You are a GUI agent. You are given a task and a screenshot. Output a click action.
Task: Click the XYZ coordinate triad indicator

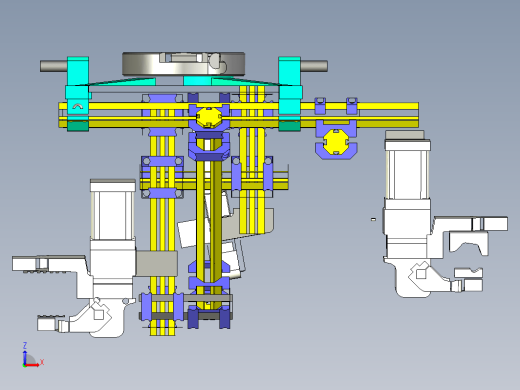point(33,355)
